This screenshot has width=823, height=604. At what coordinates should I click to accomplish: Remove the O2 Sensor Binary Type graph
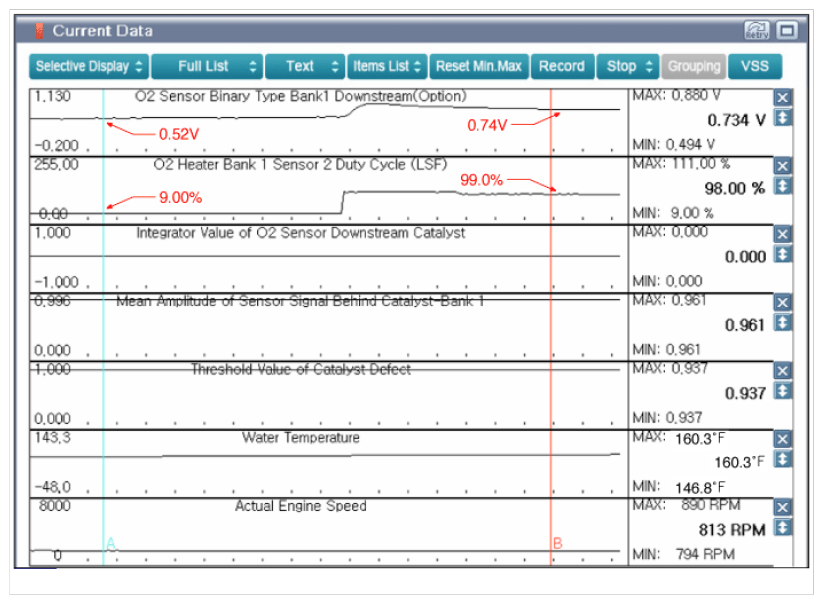[x=783, y=98]
